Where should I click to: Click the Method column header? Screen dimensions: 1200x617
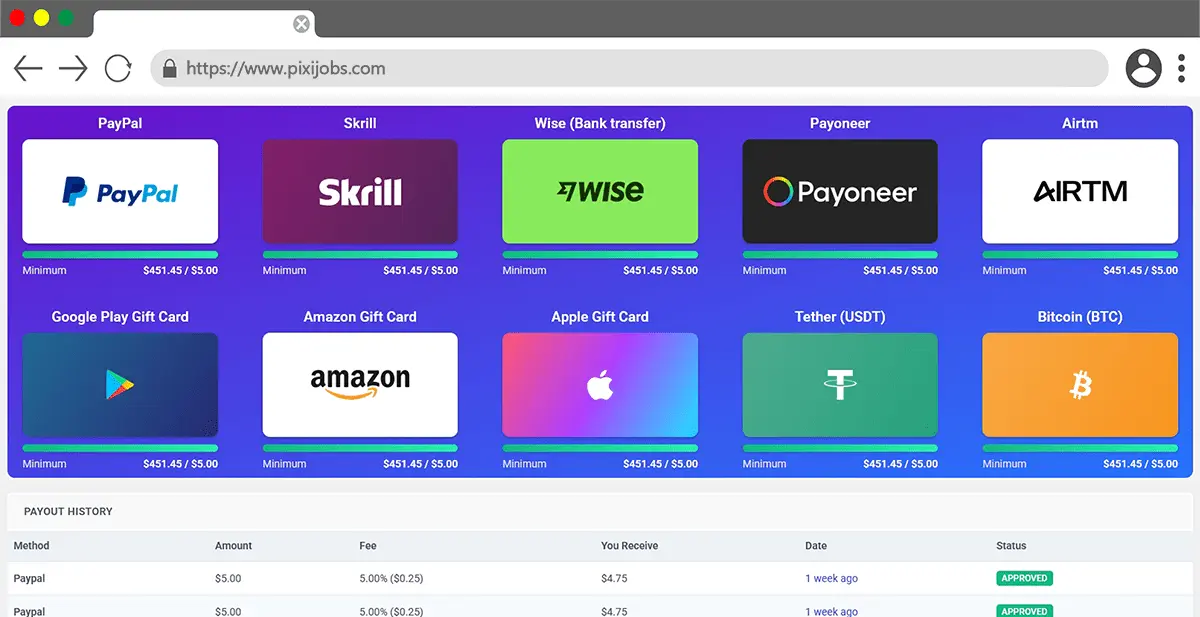[x=31, y=546]
